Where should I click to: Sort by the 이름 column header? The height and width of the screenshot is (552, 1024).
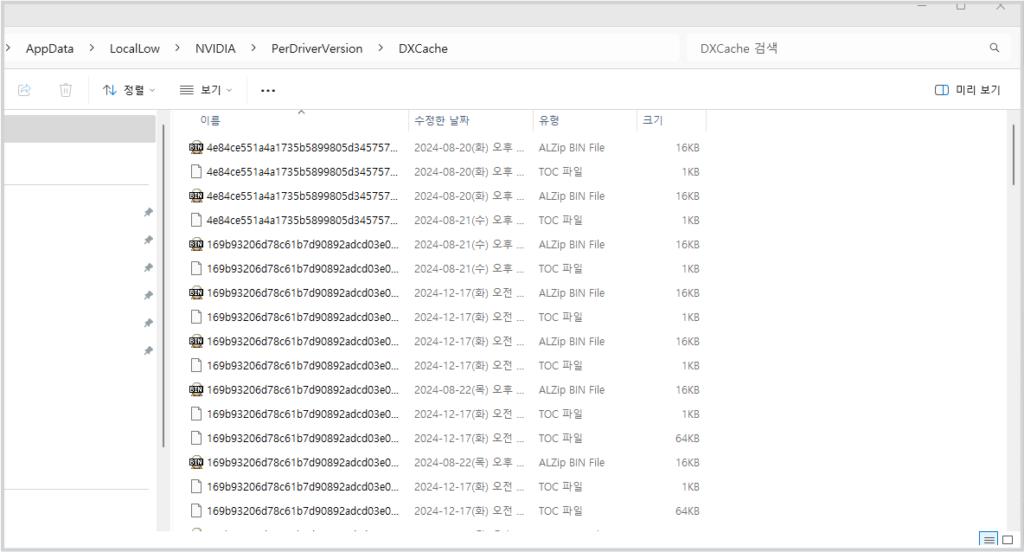(x=210, y=120)
